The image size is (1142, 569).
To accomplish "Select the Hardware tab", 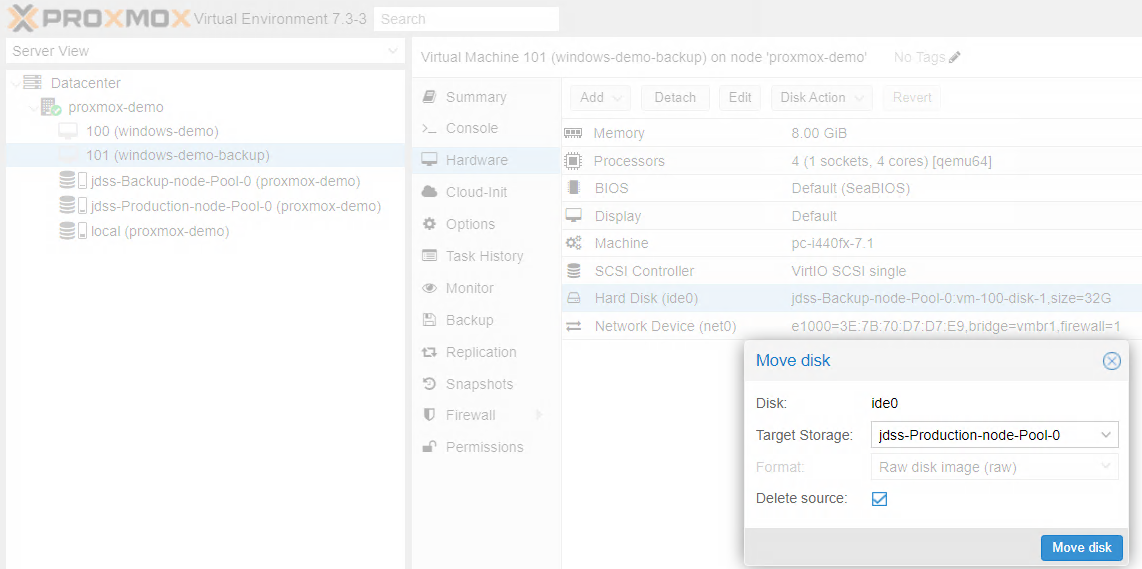I will [486, 160].
